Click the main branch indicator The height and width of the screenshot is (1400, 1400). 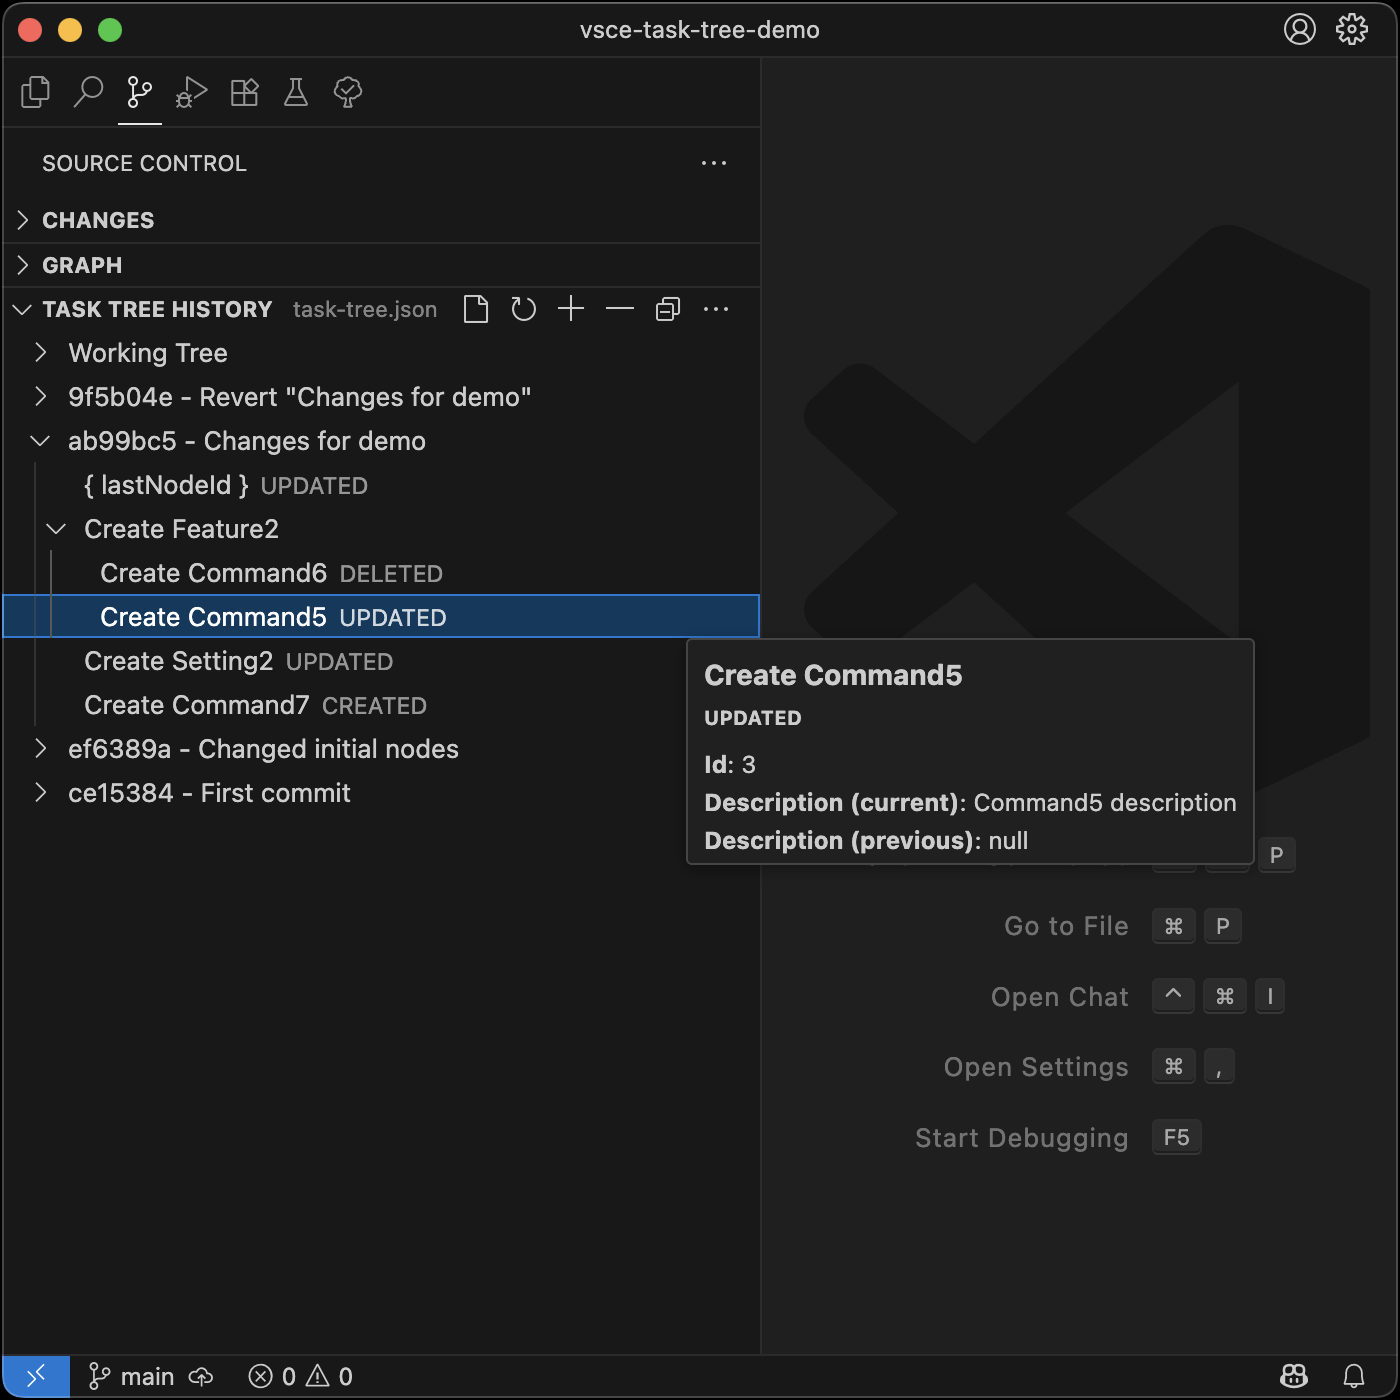[133, 1375]
